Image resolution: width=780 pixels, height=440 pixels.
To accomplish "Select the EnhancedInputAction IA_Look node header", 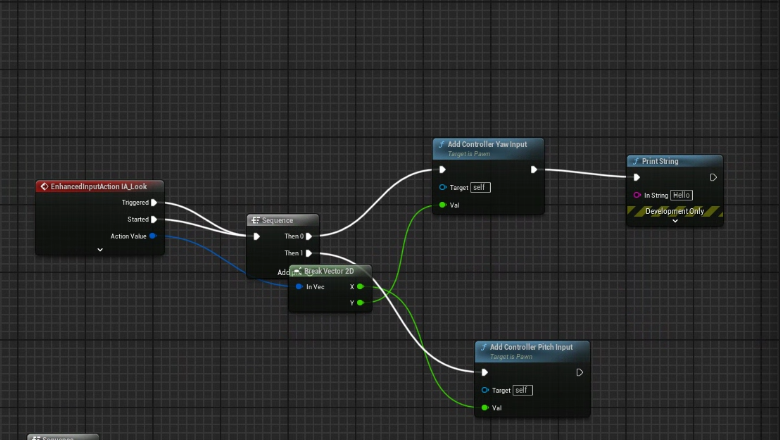I will [98, 186].
